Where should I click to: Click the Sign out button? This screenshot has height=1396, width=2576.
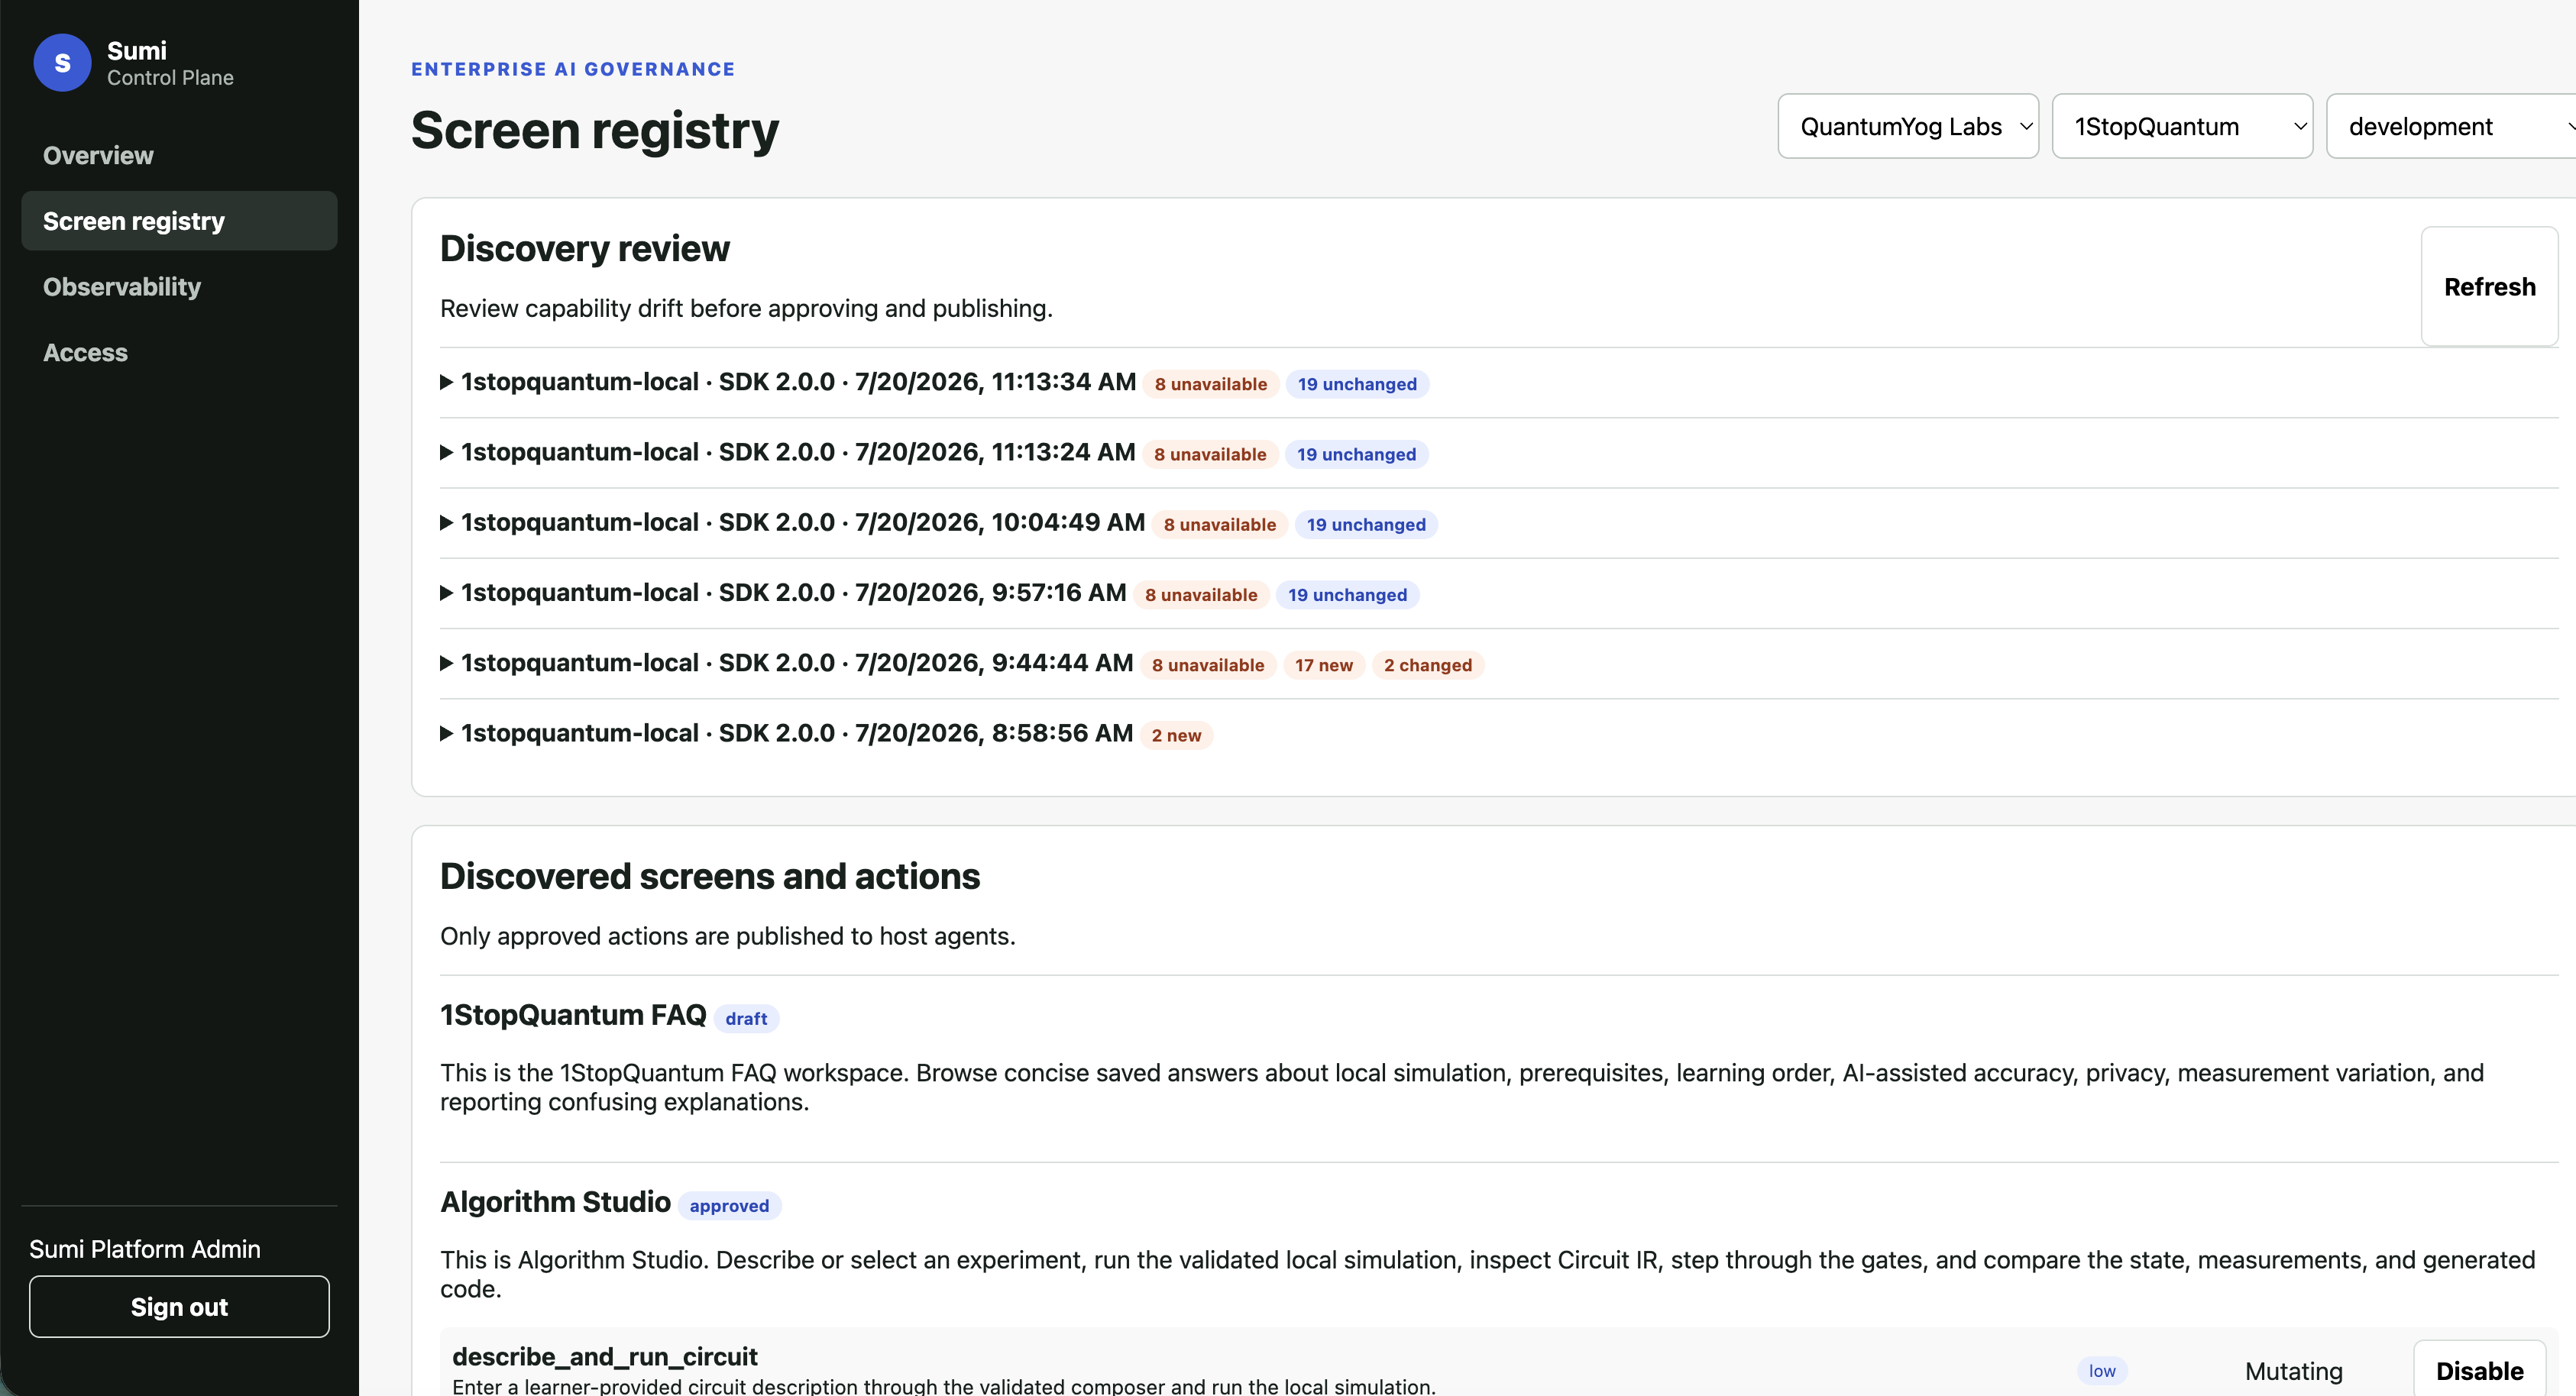point(179,1306)
